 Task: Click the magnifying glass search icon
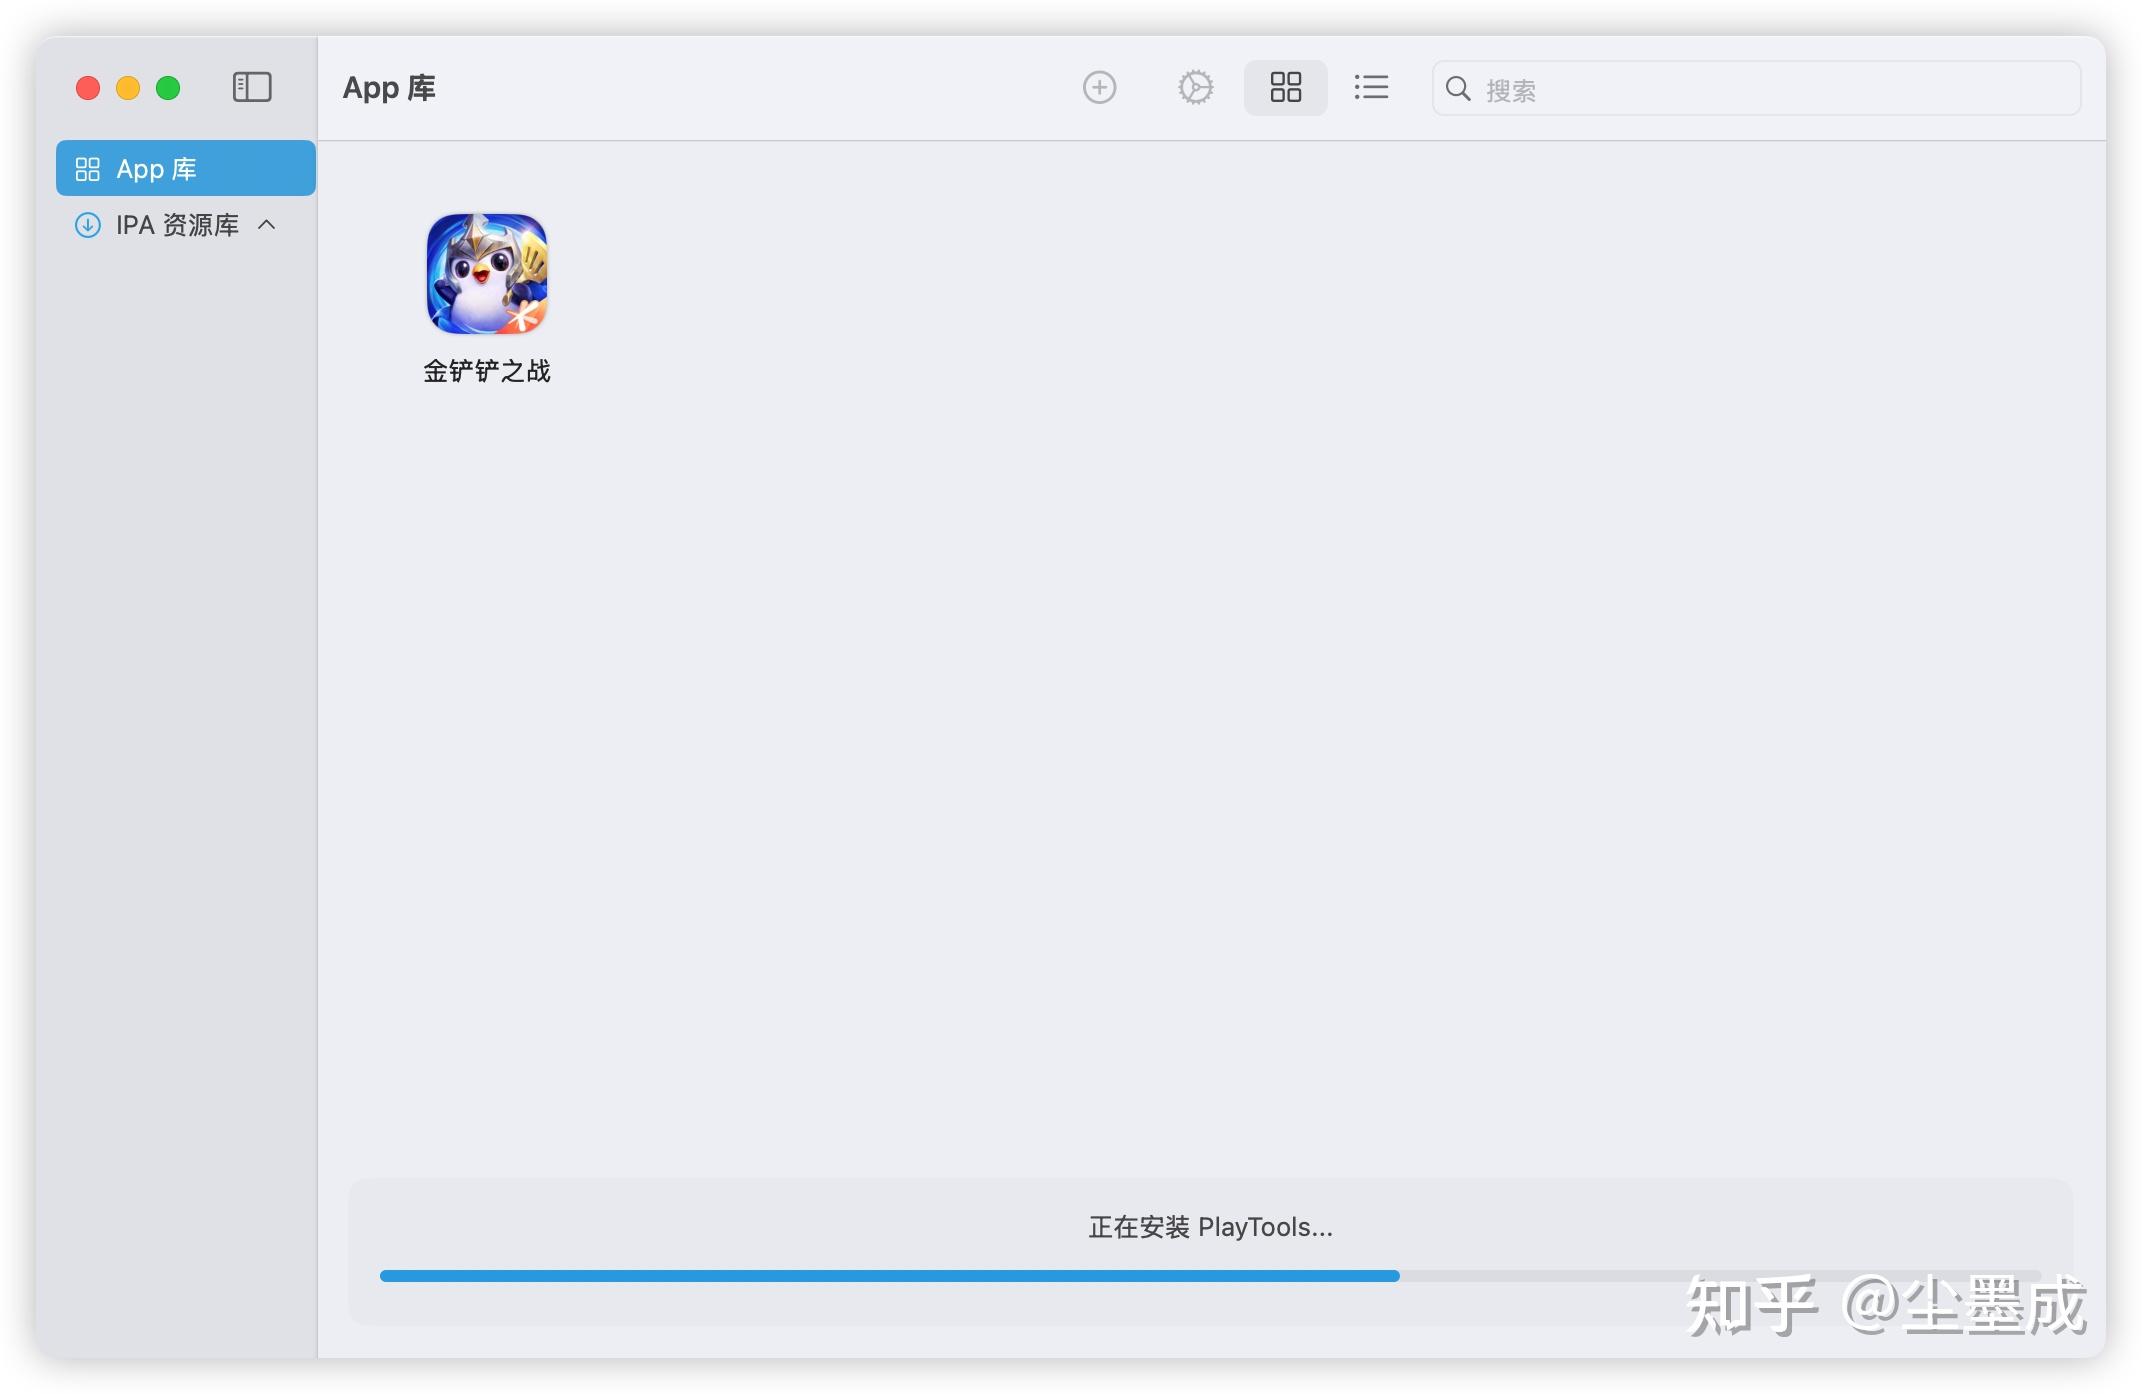[1458, 89]
